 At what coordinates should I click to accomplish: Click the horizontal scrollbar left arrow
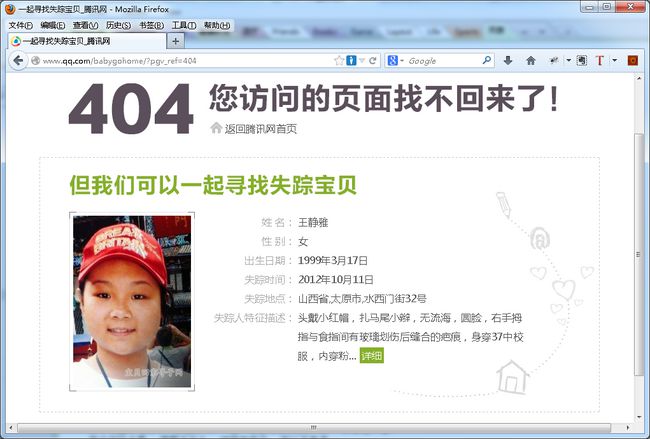[11, 427]
